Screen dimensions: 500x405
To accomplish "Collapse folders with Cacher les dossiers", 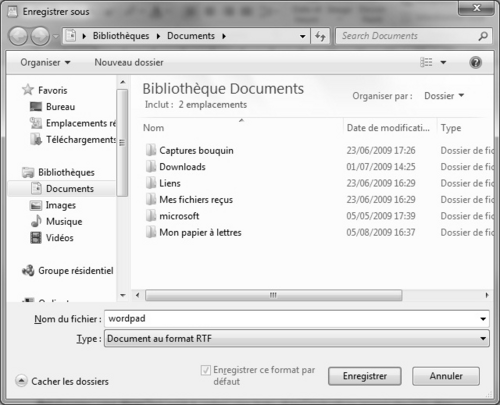I will pos(62,381).
